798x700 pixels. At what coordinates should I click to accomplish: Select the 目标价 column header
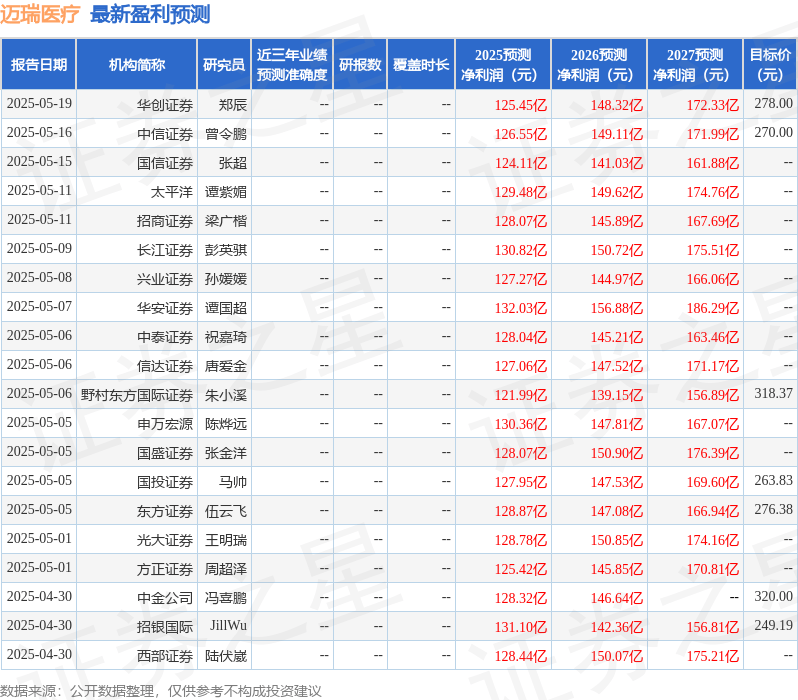tap(771, 65)
